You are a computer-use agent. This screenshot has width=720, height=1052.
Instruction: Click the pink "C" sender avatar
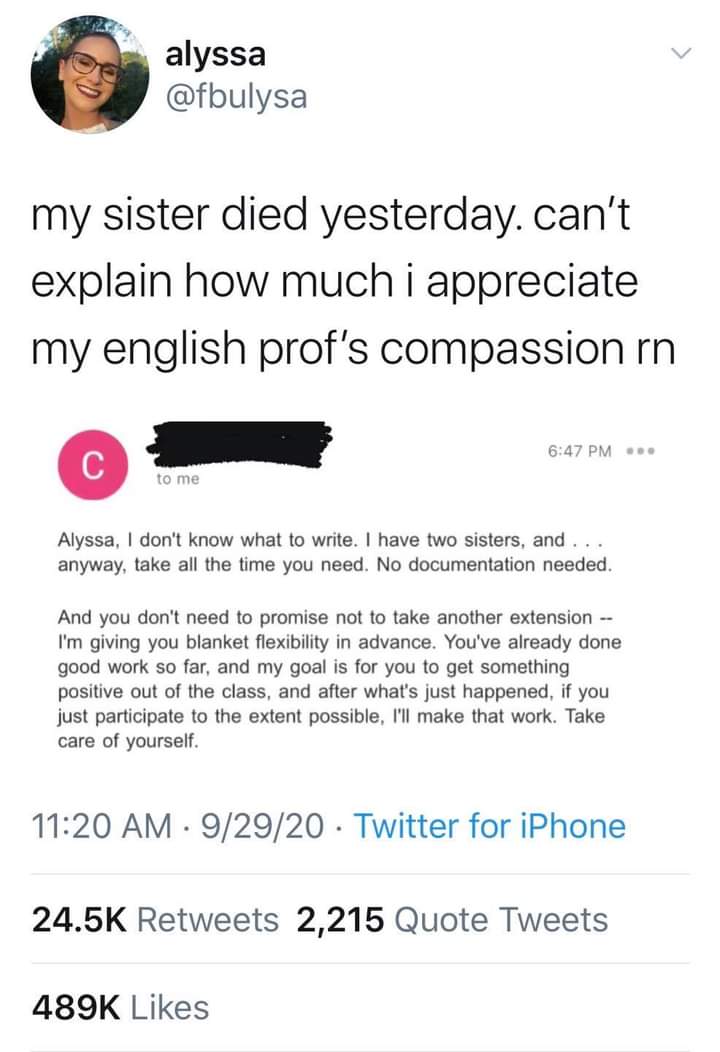coord(92,465)
